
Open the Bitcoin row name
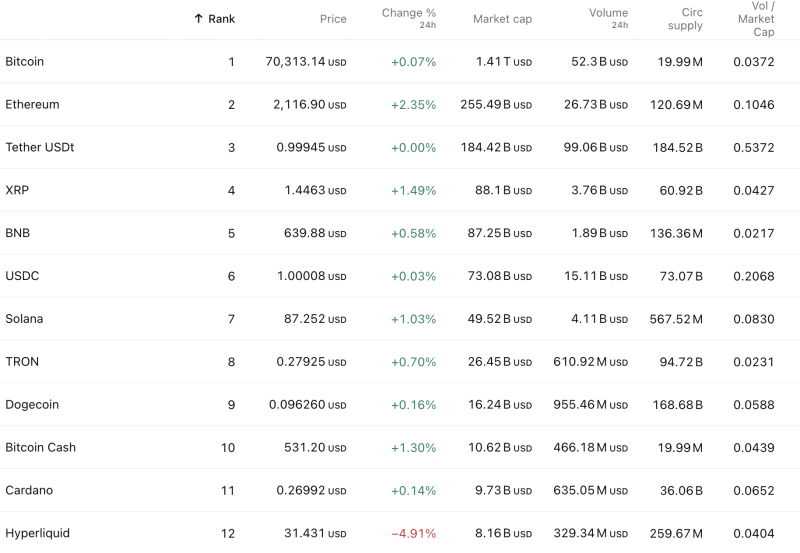point(24,62)
